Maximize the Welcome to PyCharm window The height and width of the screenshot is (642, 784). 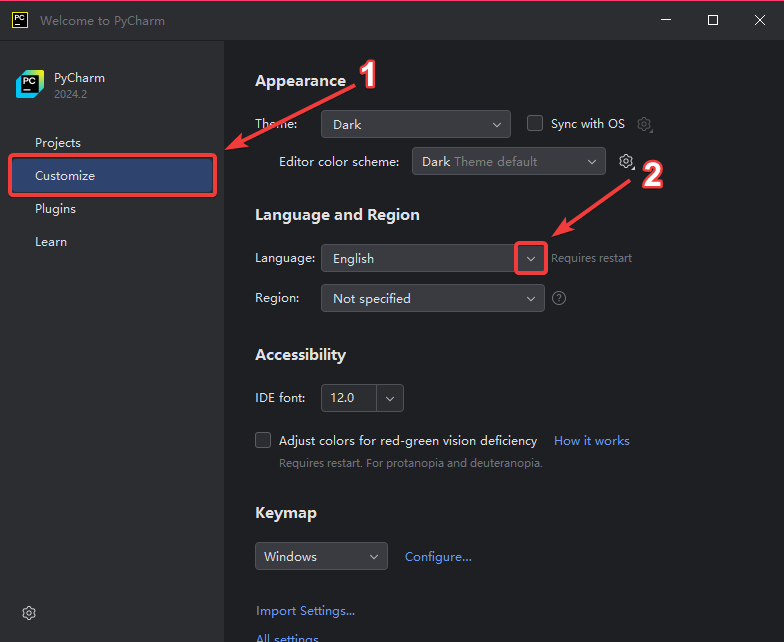click(713, 20)
